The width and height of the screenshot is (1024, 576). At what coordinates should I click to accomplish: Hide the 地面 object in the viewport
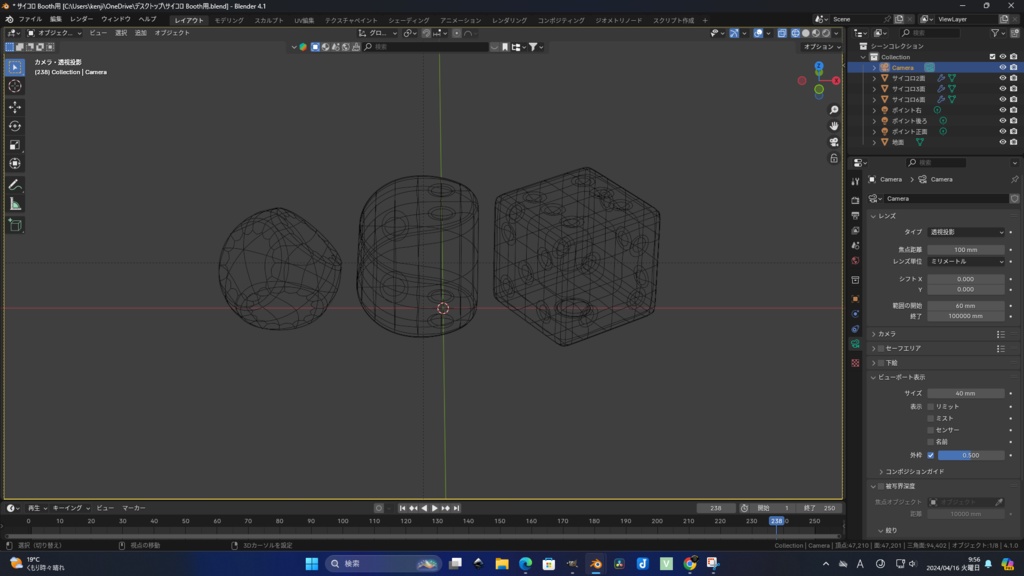(1003, 141)
